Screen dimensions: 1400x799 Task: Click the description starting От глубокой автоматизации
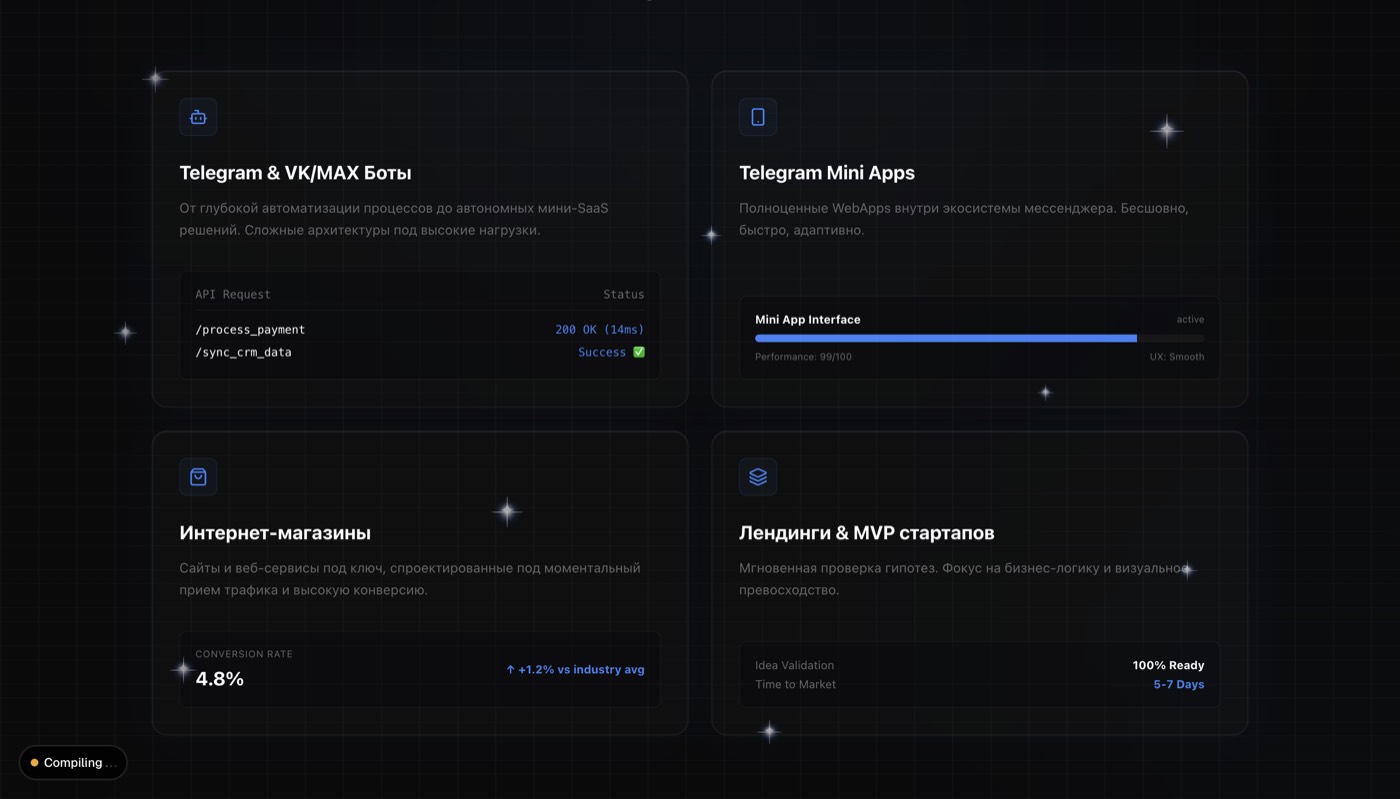coord(394,219)
